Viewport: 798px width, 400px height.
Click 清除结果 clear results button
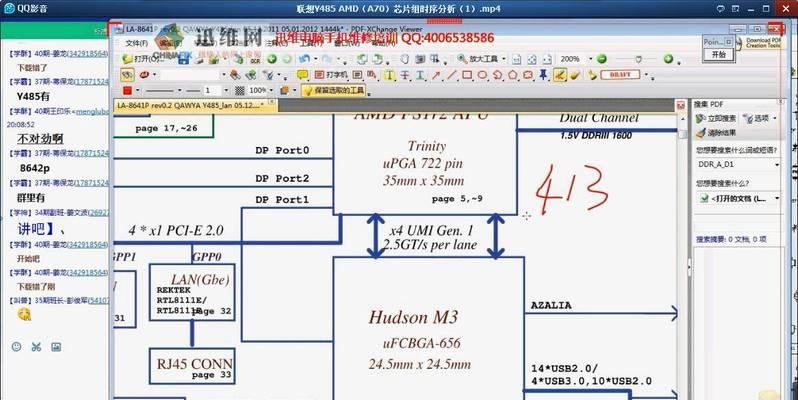tap(716, 133)
